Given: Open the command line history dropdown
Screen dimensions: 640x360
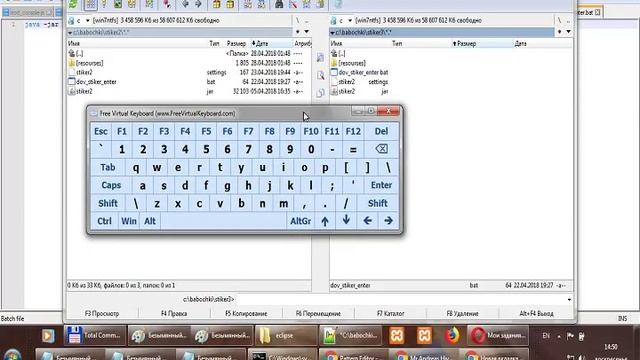Looking at the screenshot, I should 569,300.
